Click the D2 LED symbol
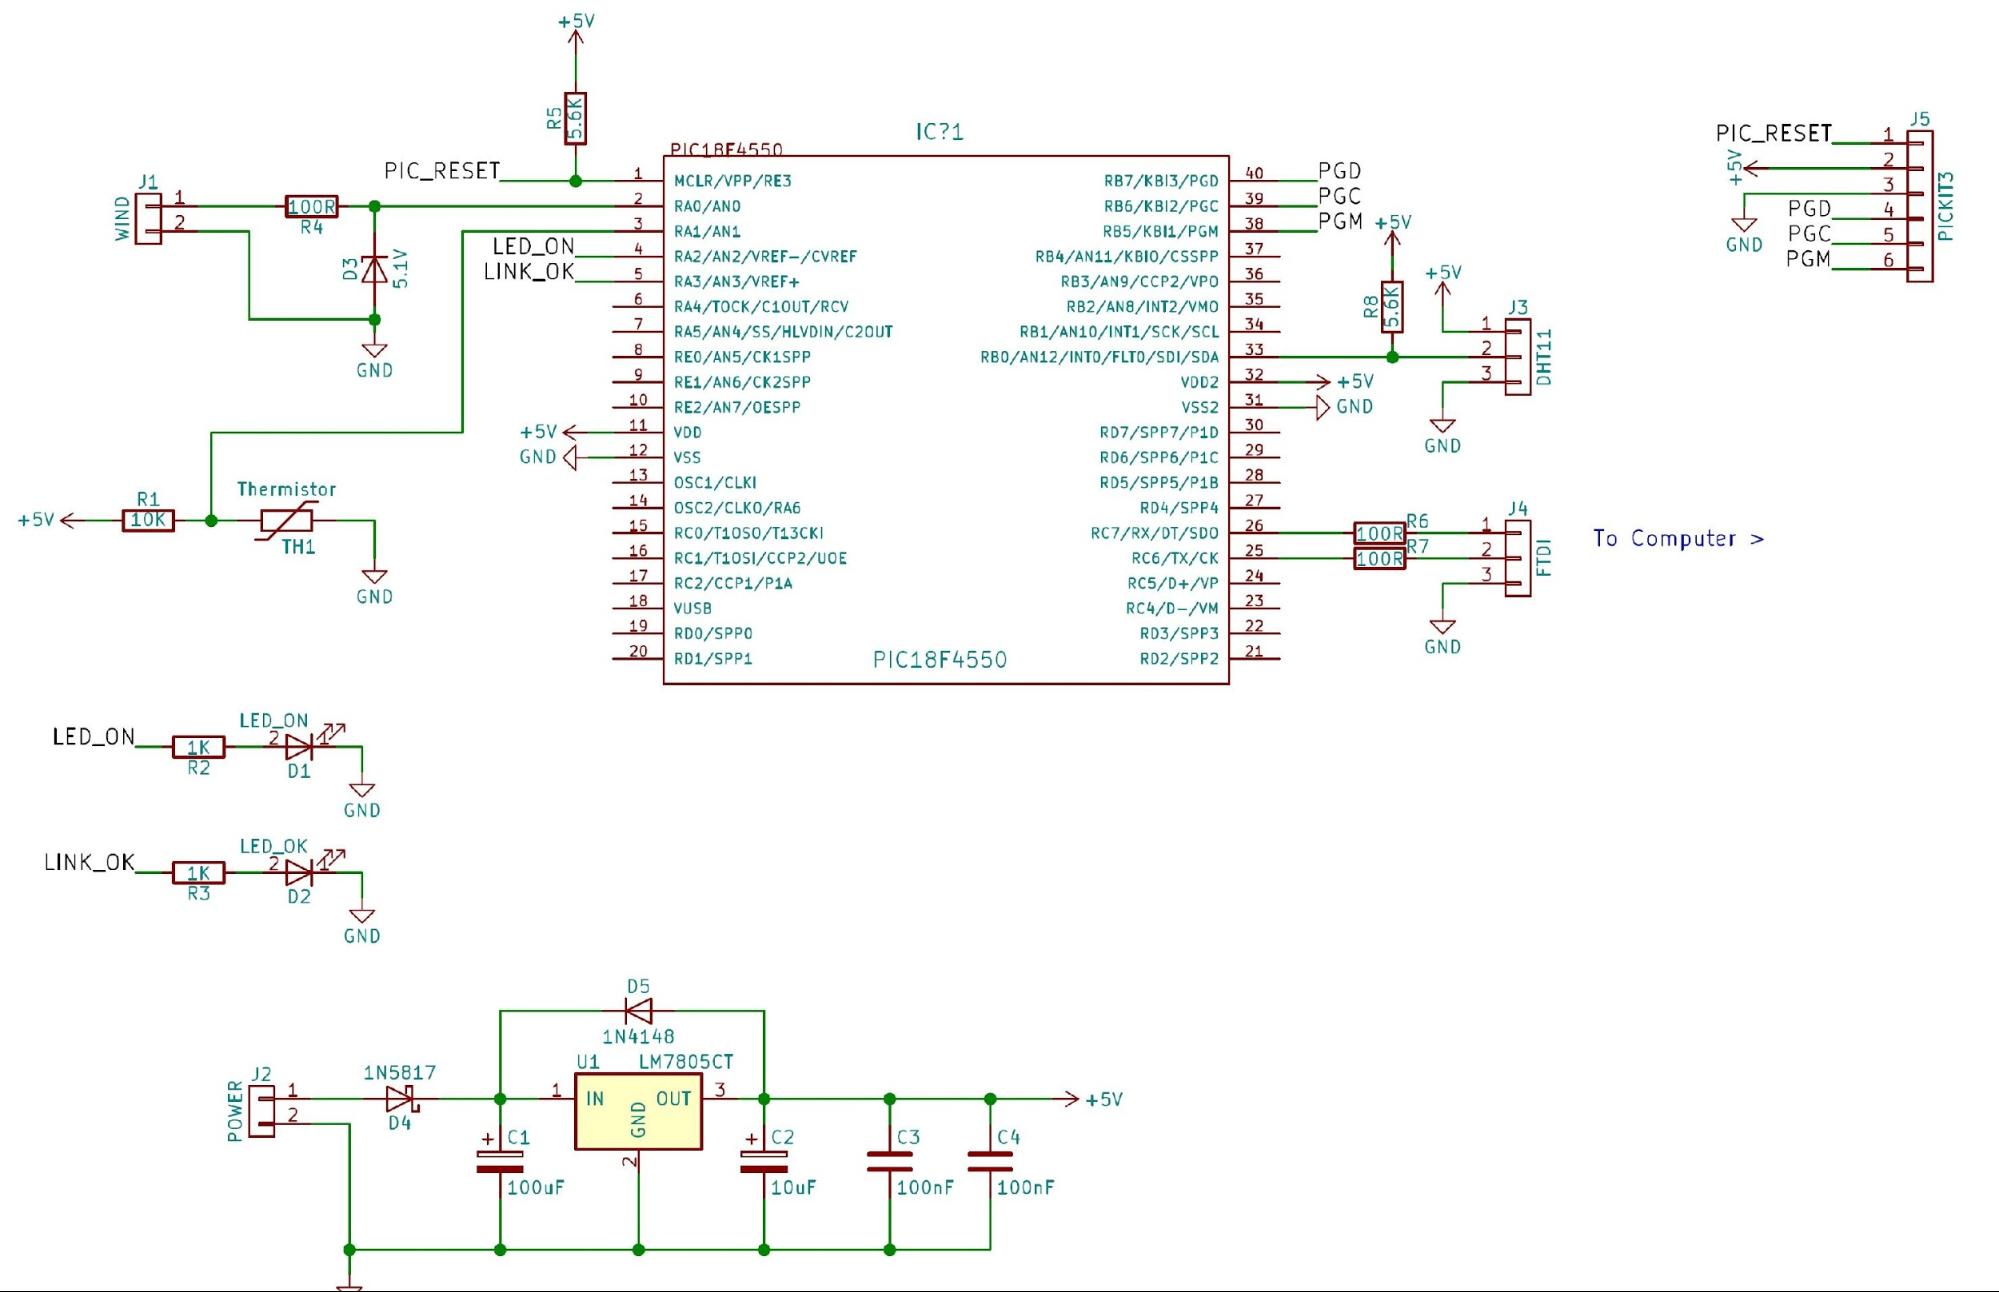 [300, 872]
